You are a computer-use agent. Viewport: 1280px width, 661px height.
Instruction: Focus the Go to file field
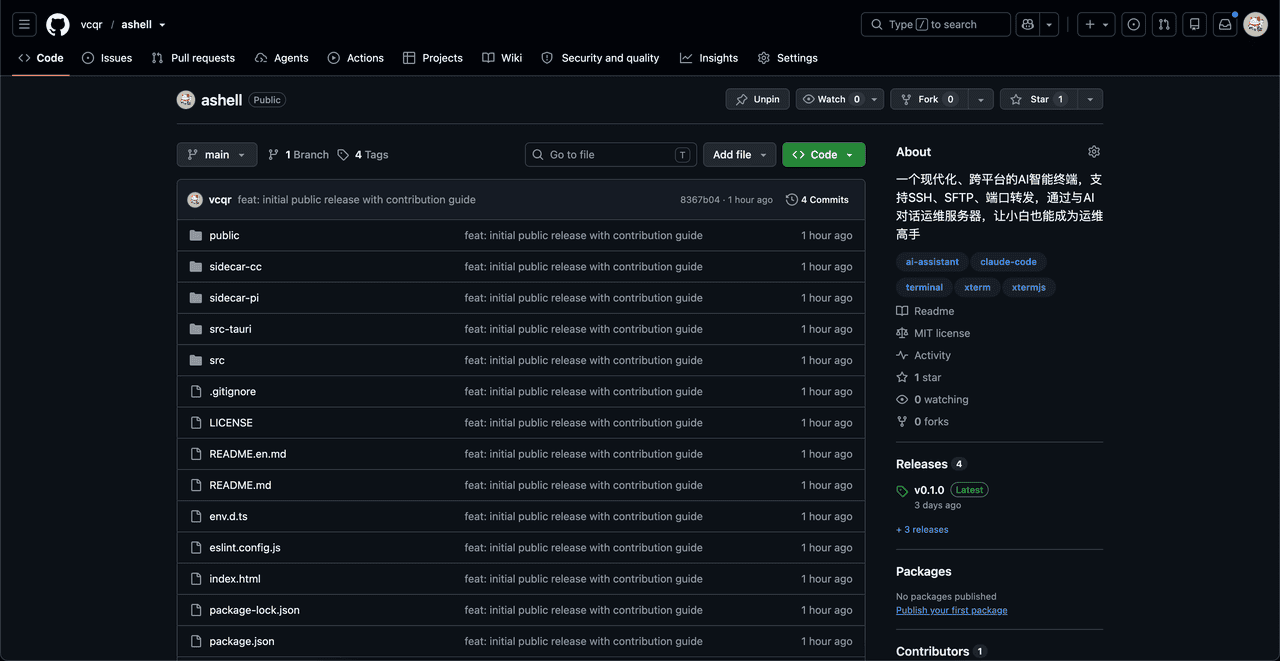tap(611, 155)
